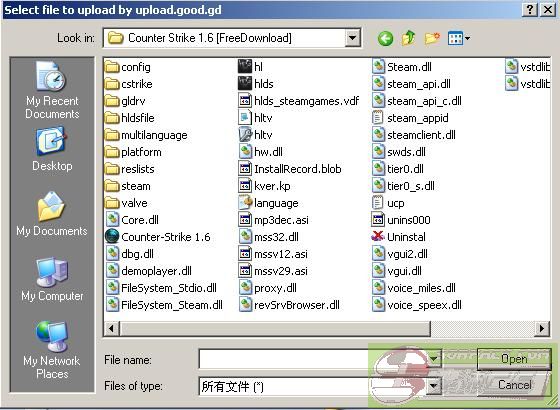The image size is (560, 410).
Task: Select the reslists folder
Action: (x=130, y=169)
